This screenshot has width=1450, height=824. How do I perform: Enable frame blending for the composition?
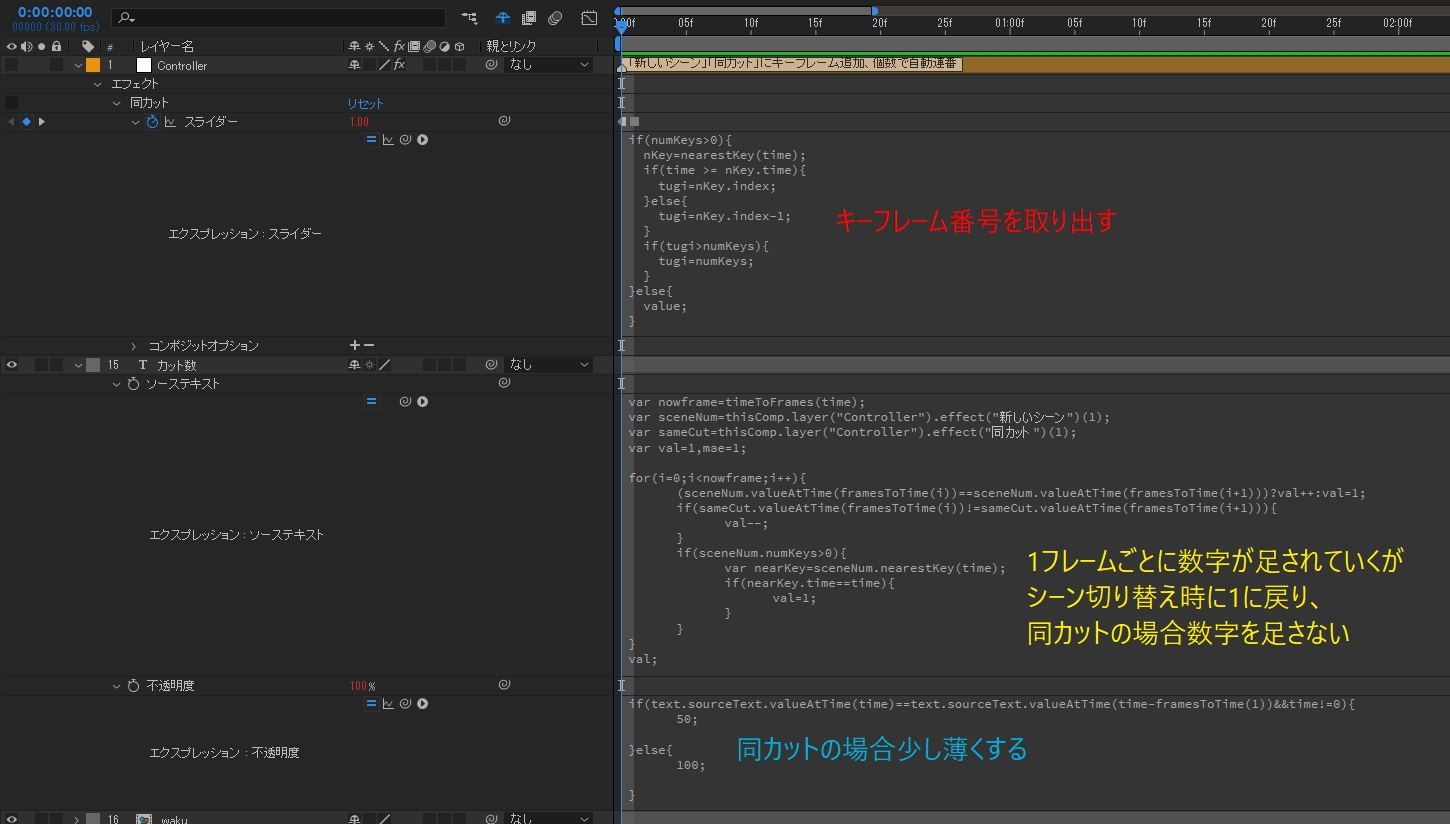(x=529, y=18)
